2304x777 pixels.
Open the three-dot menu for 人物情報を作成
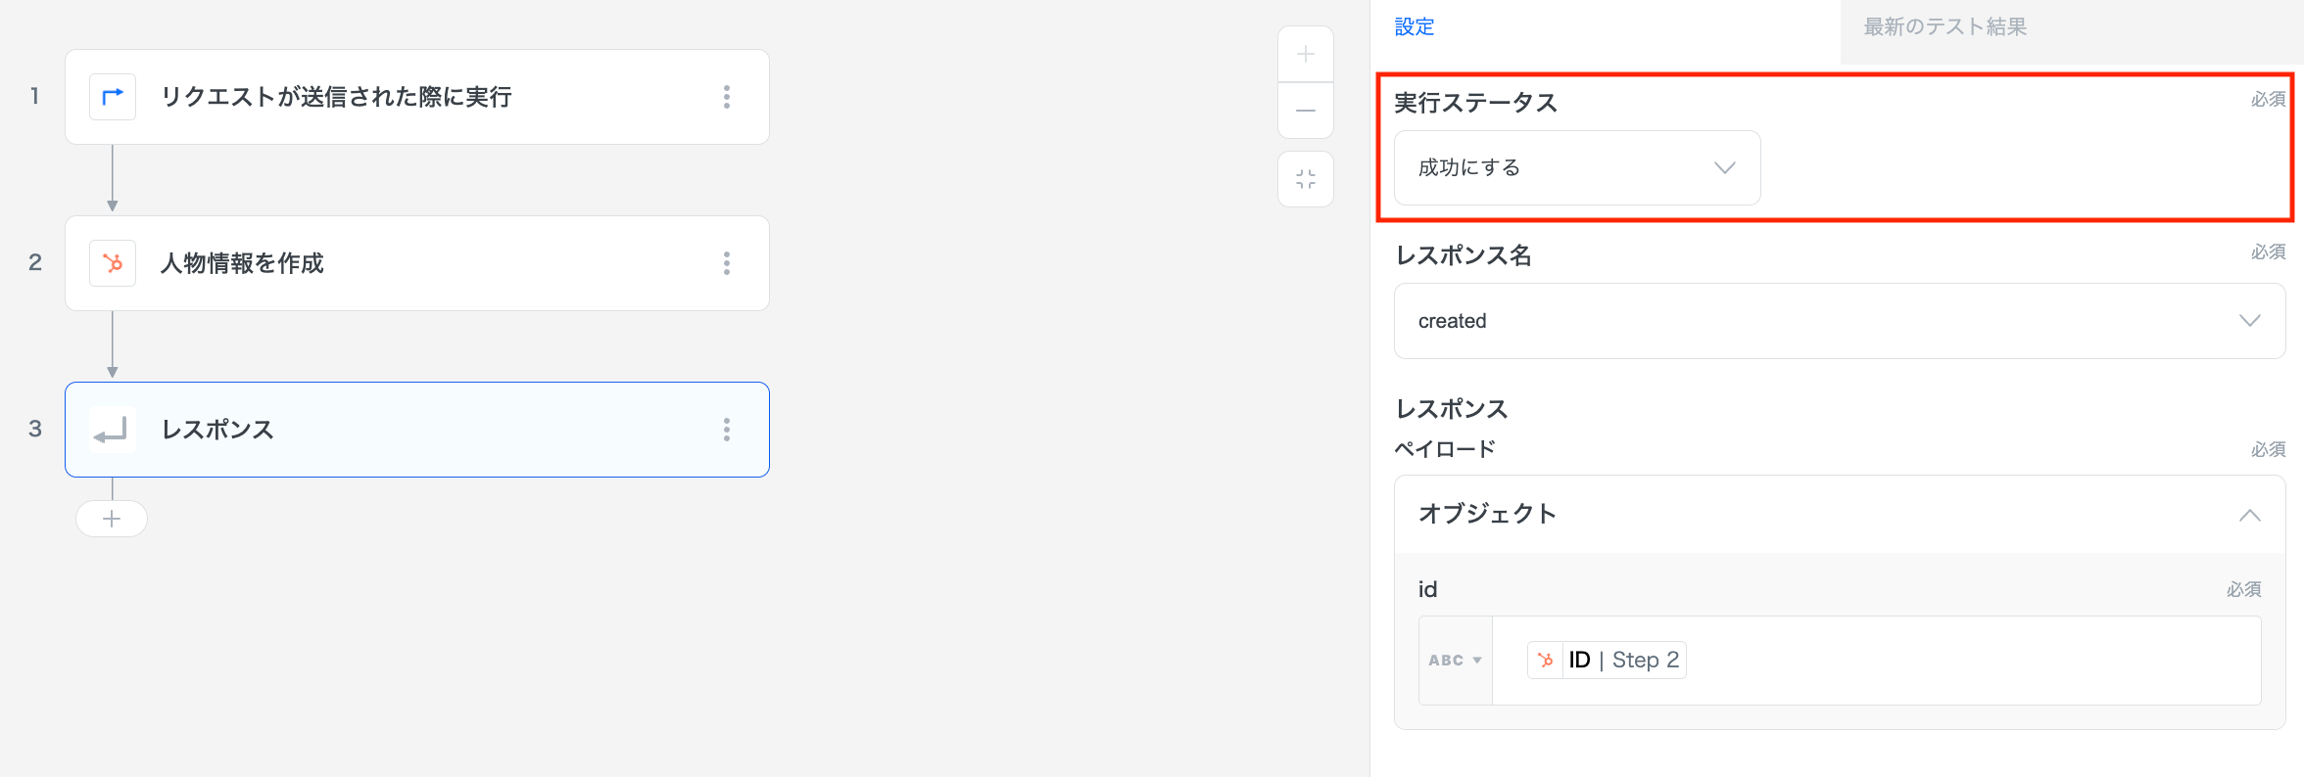(727, 263)
